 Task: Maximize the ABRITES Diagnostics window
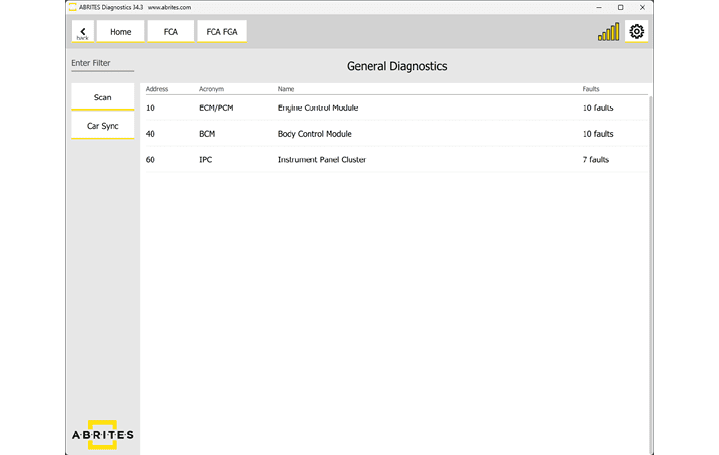[x=620, y=7]
